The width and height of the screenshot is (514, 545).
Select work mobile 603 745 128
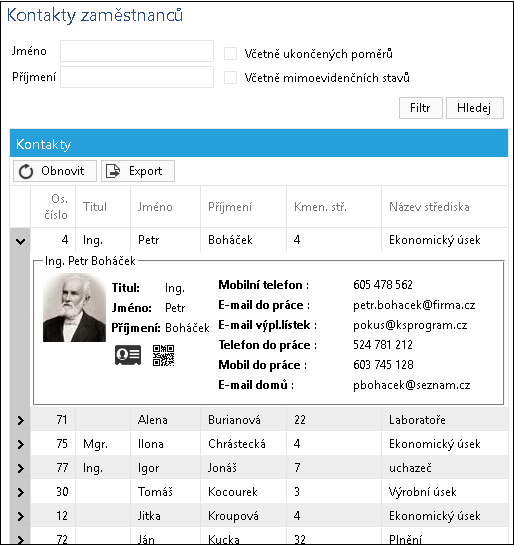pos(383,365)
